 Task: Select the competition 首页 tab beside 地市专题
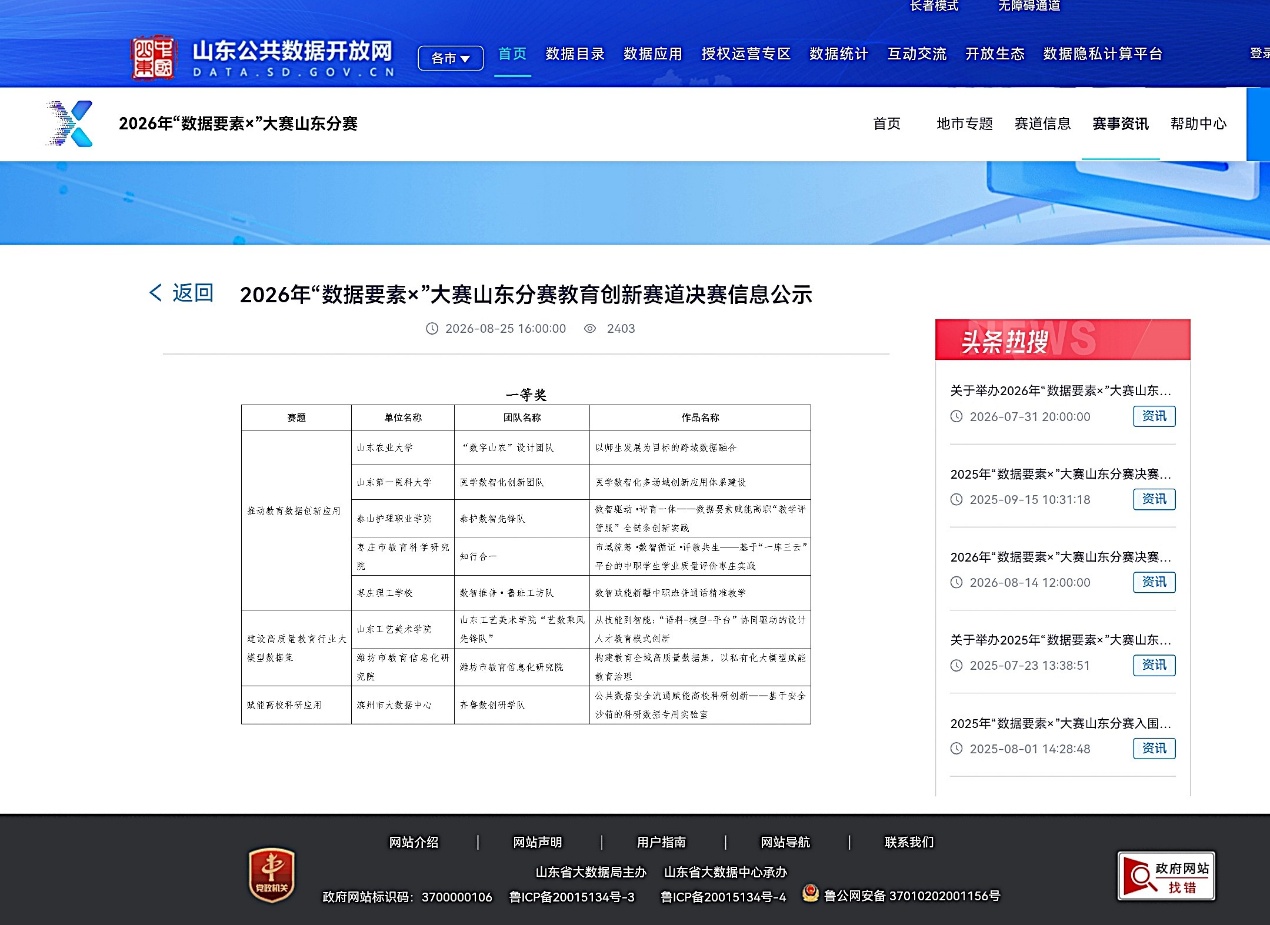coord(887,124)
